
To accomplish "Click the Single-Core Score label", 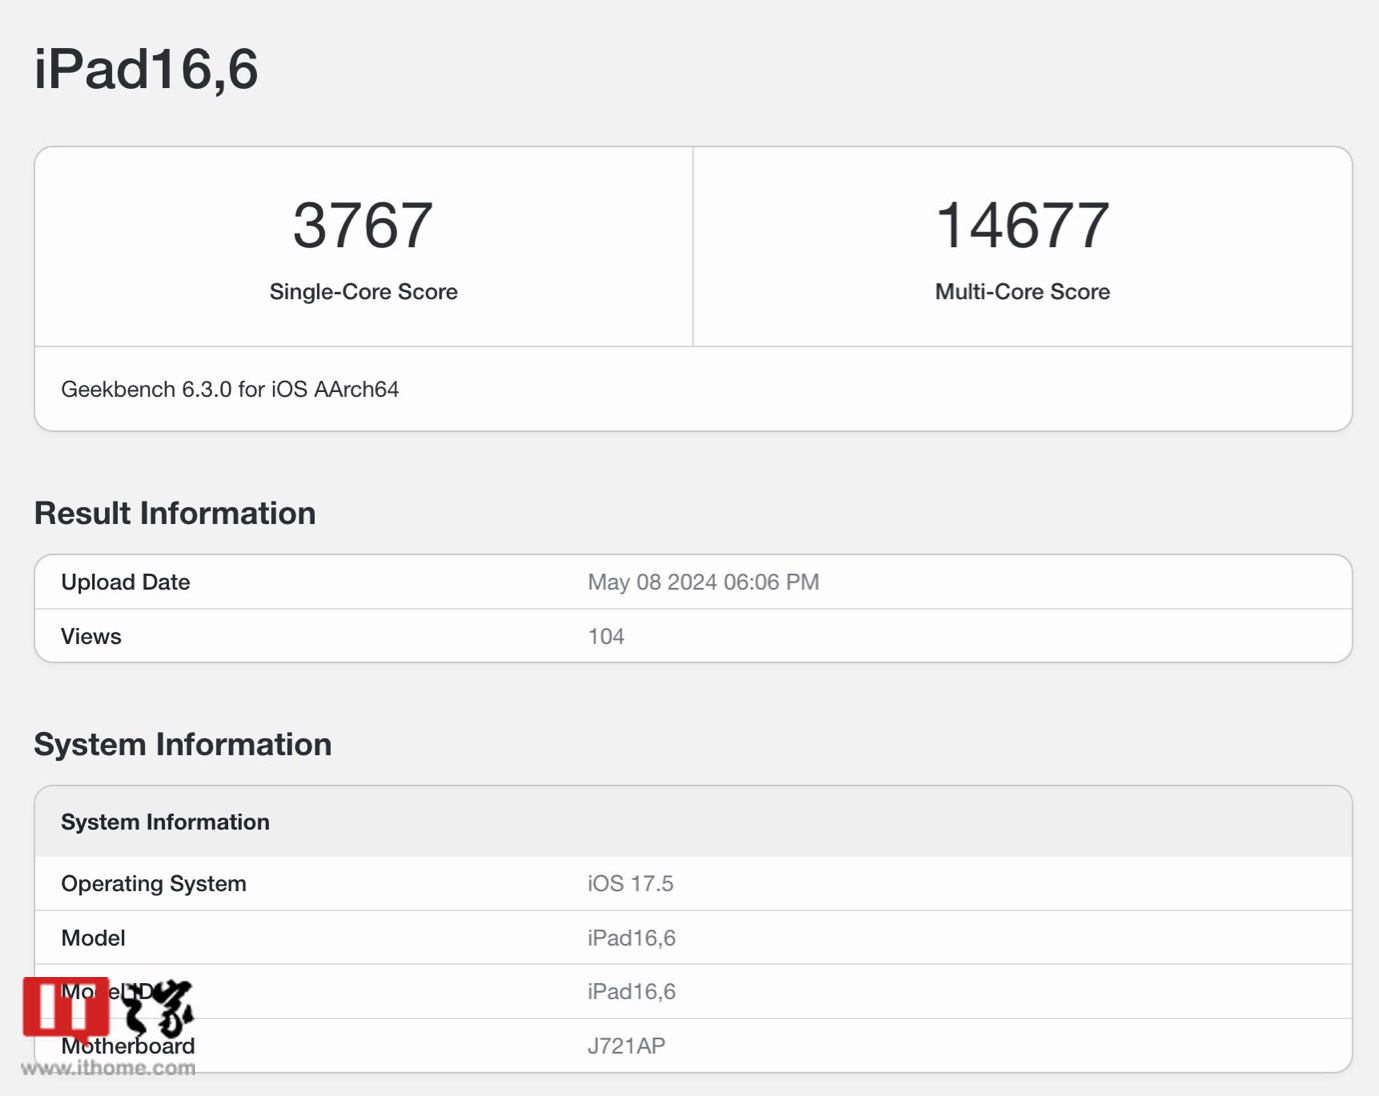I will click(363, 291).
